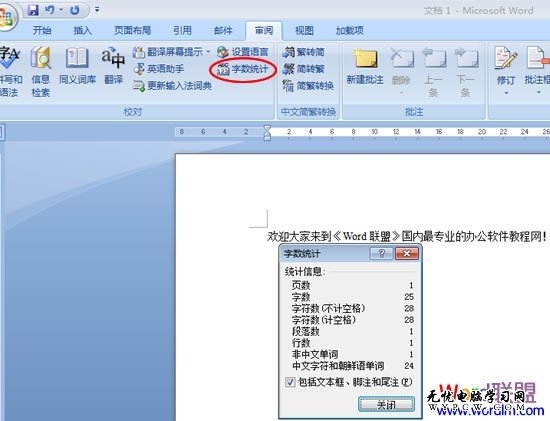Open Customize Quick Access Toolbar dropdown
Viewport: 550px width, 421px height.
click(x=97, y=10)
